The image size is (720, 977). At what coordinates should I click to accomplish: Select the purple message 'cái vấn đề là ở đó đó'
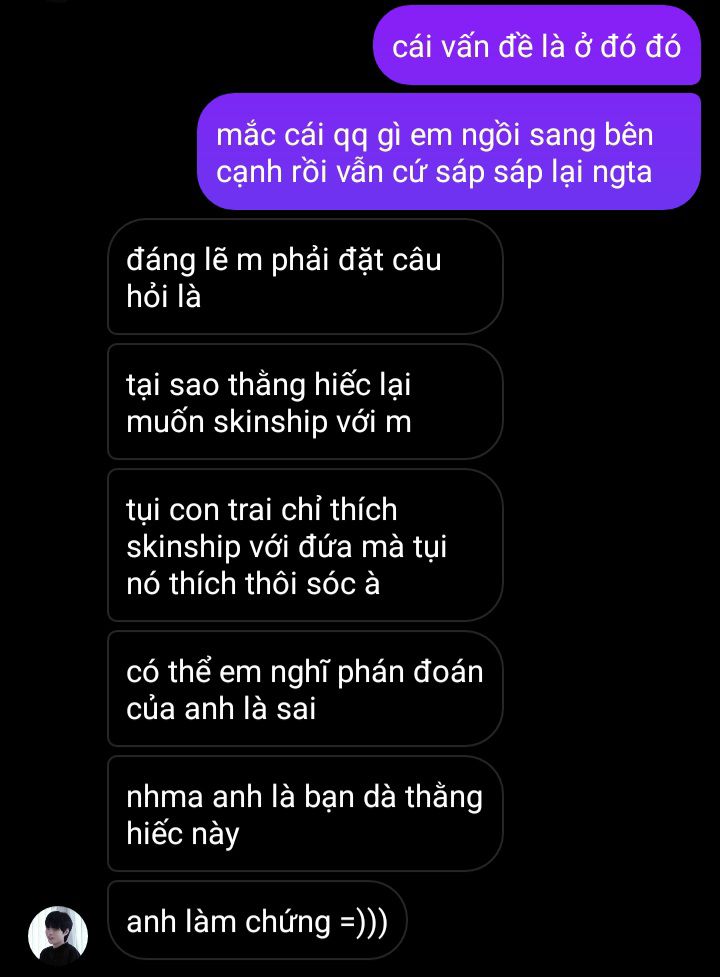point(537,45)
